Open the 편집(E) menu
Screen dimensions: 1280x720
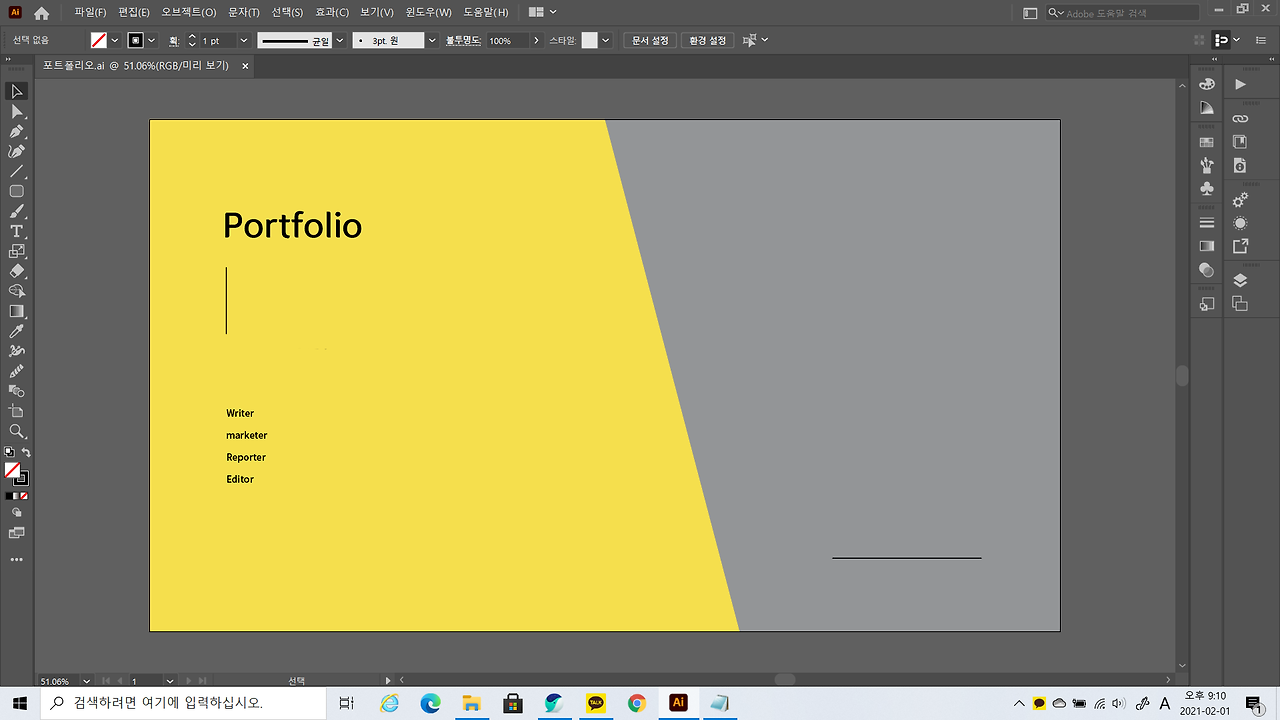[134, 13]
